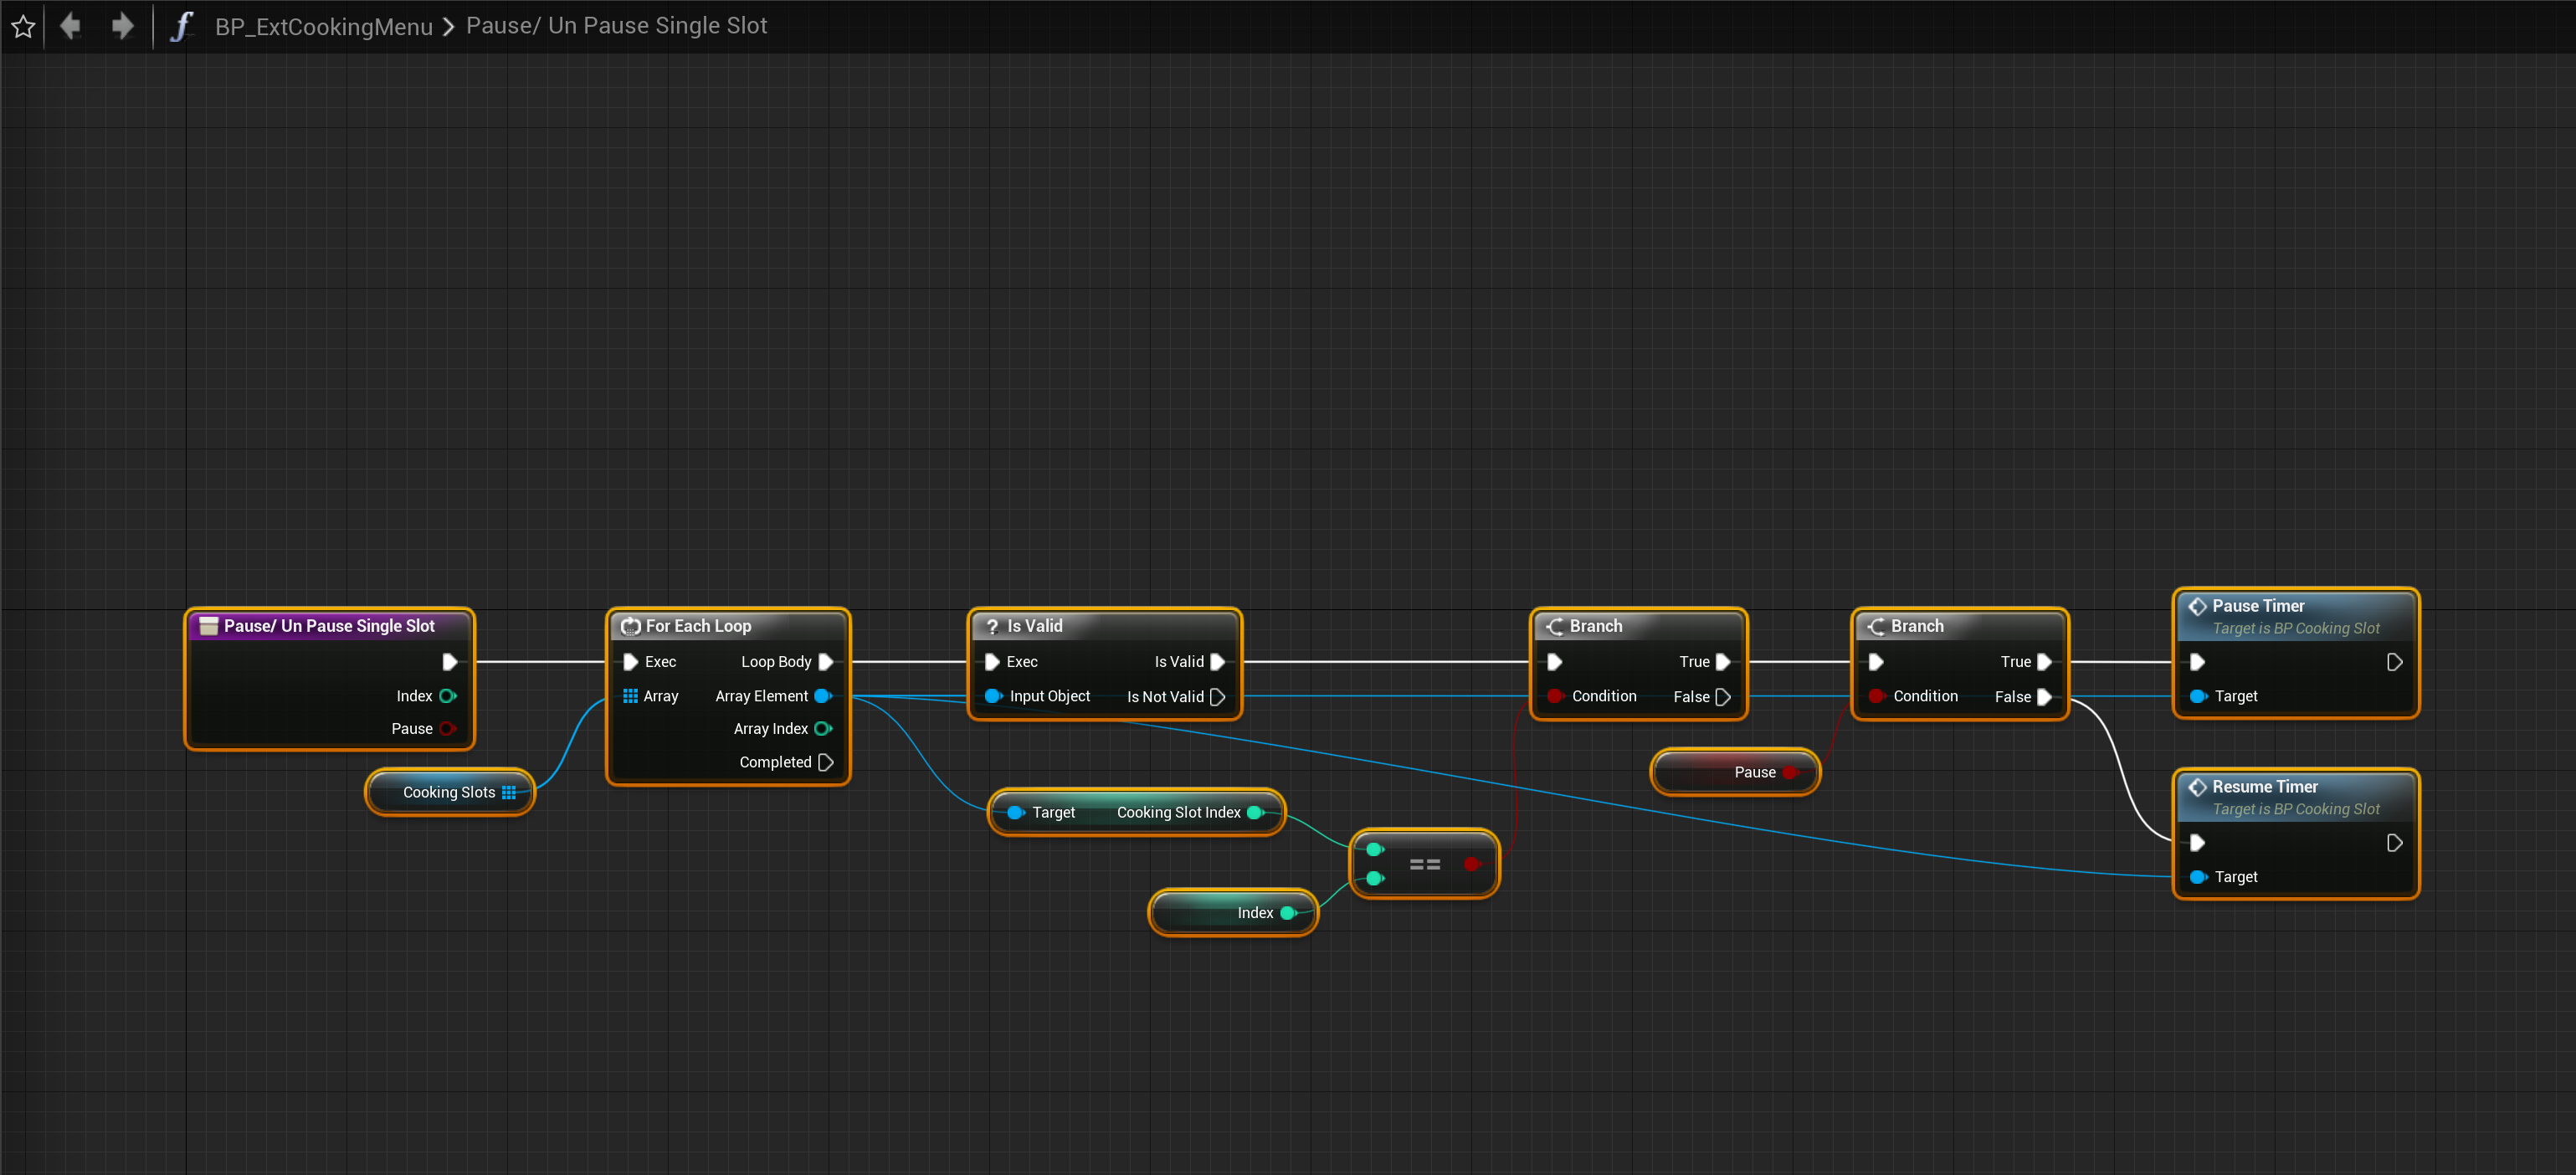The image size is (2576, 1175).
Task: Click red Pause pin on entry node
Action: coord(447,728)
